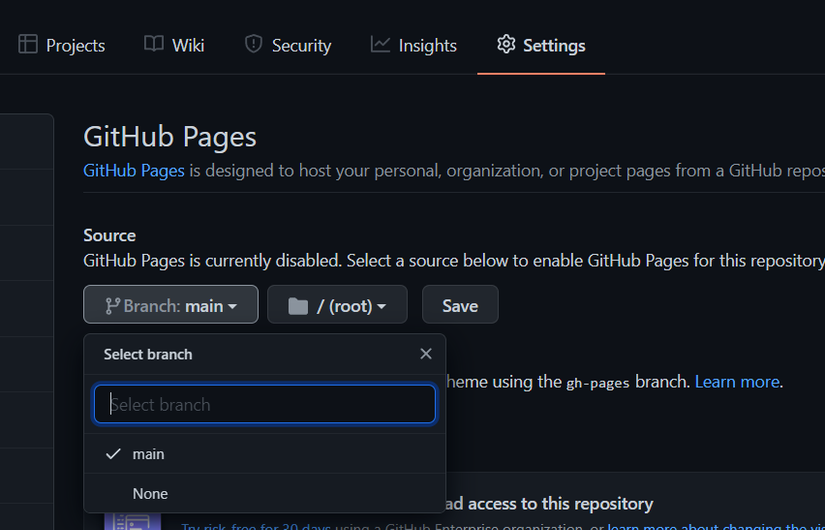Choose "None" in the branch list
Screen dimensions: 825x530
(x=150, y=494)
